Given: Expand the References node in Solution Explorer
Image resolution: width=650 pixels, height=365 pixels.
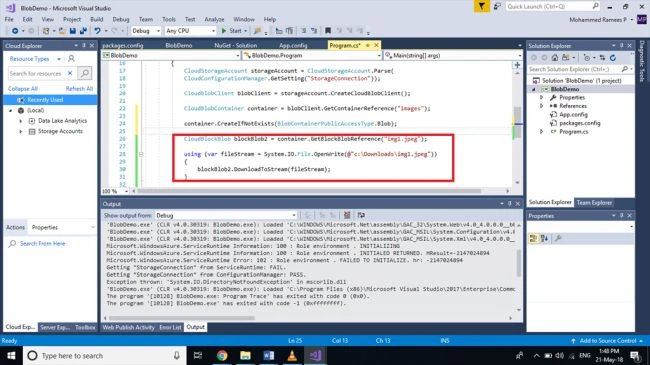Looking at the screenshot, I should (541, 106).
